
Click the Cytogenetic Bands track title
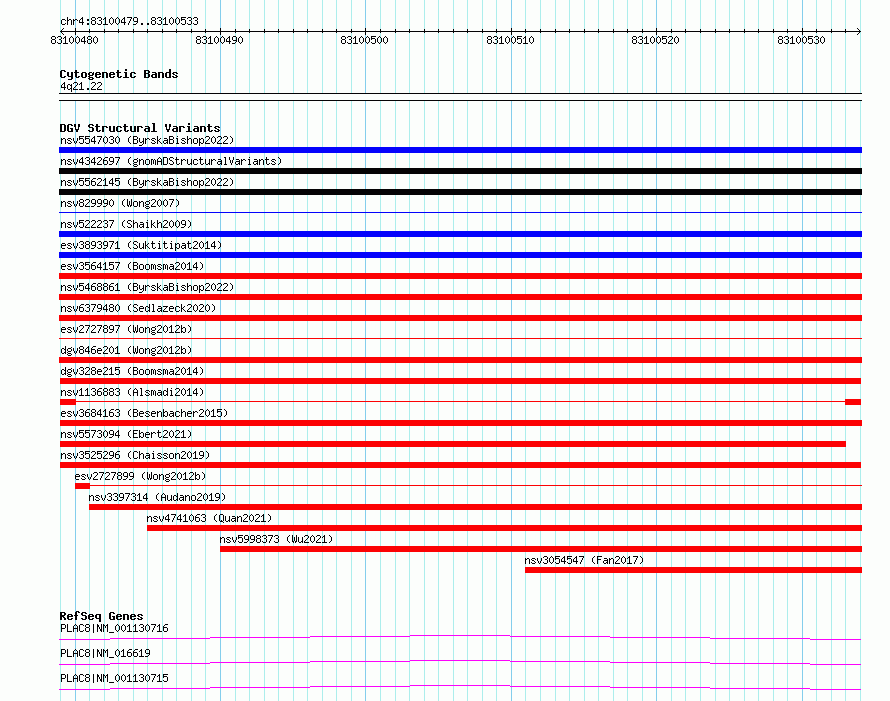pyautogui.click(x=119, y=74)
